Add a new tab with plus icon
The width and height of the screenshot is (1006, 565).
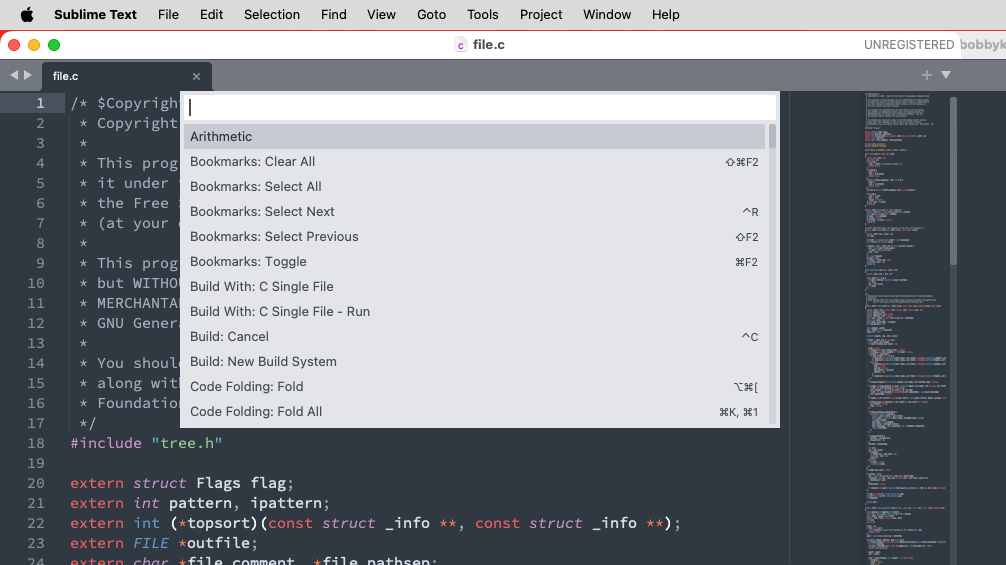tap(926, 75)
